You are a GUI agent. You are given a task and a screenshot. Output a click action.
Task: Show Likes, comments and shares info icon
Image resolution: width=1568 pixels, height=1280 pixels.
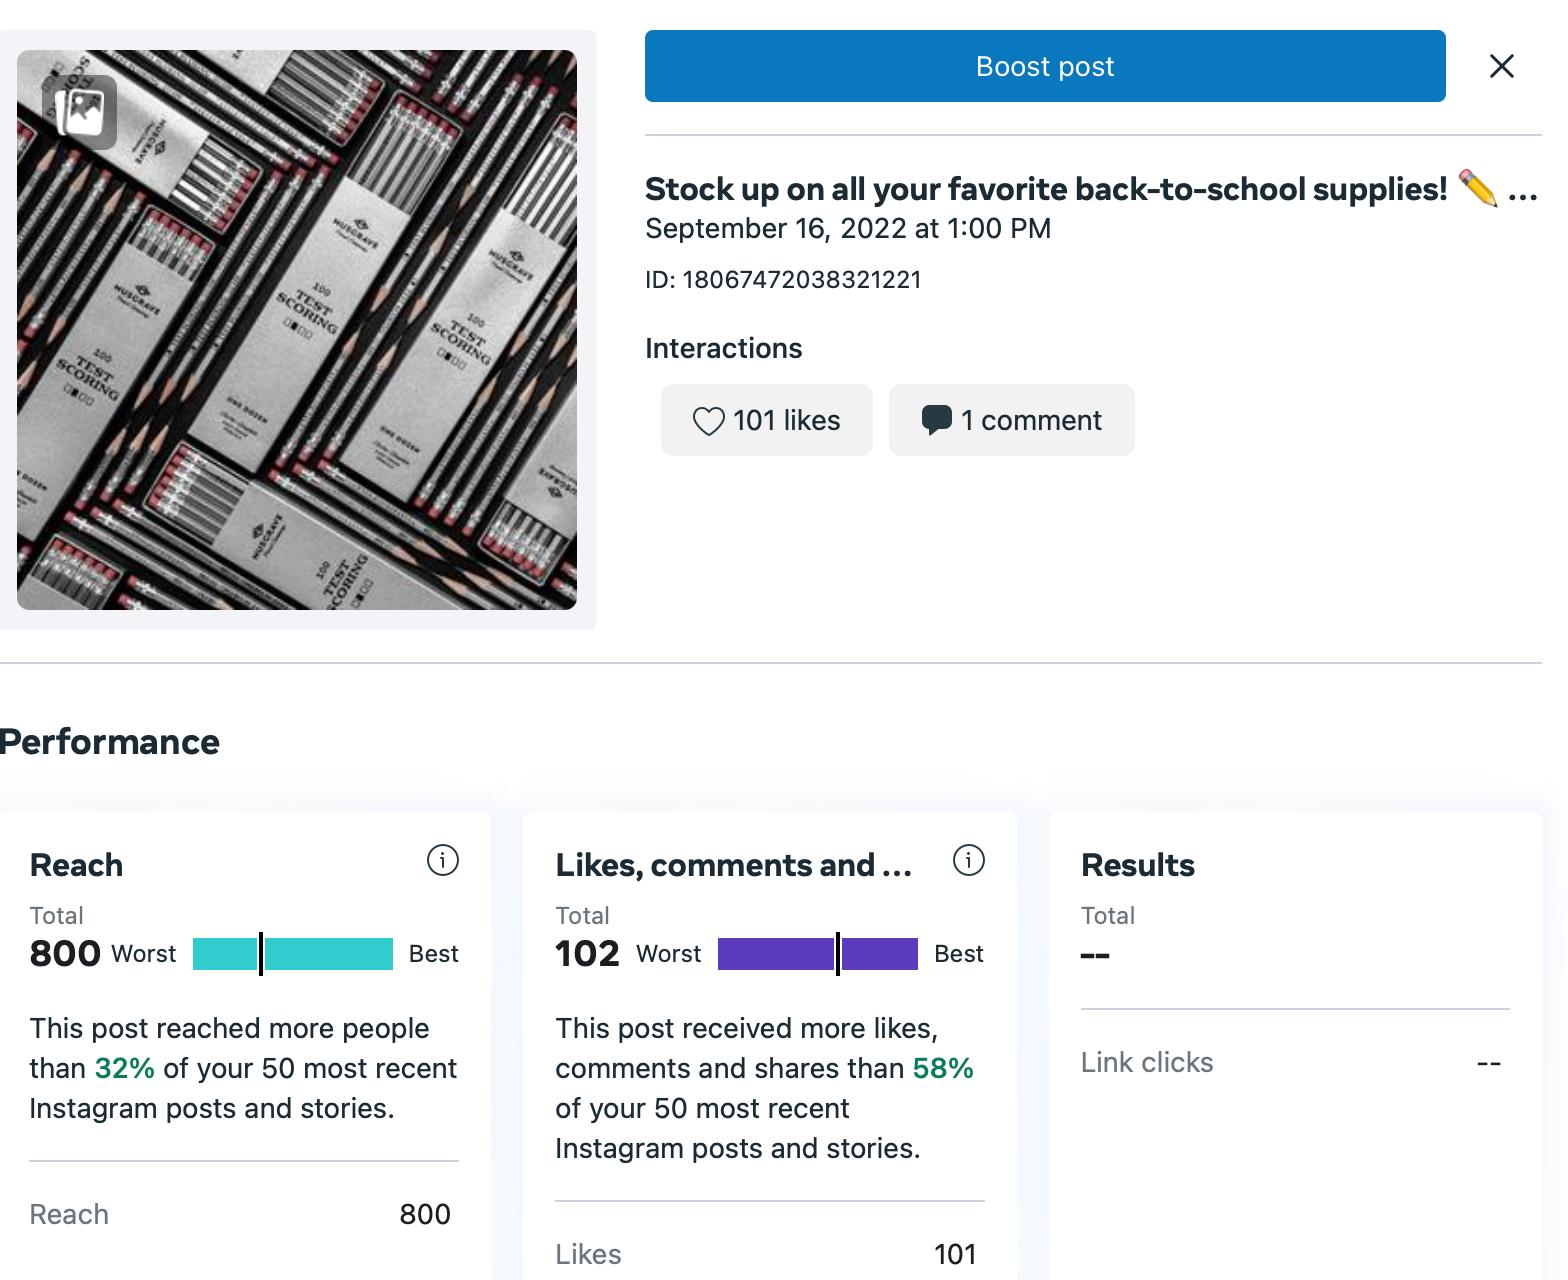coord(968,860)
